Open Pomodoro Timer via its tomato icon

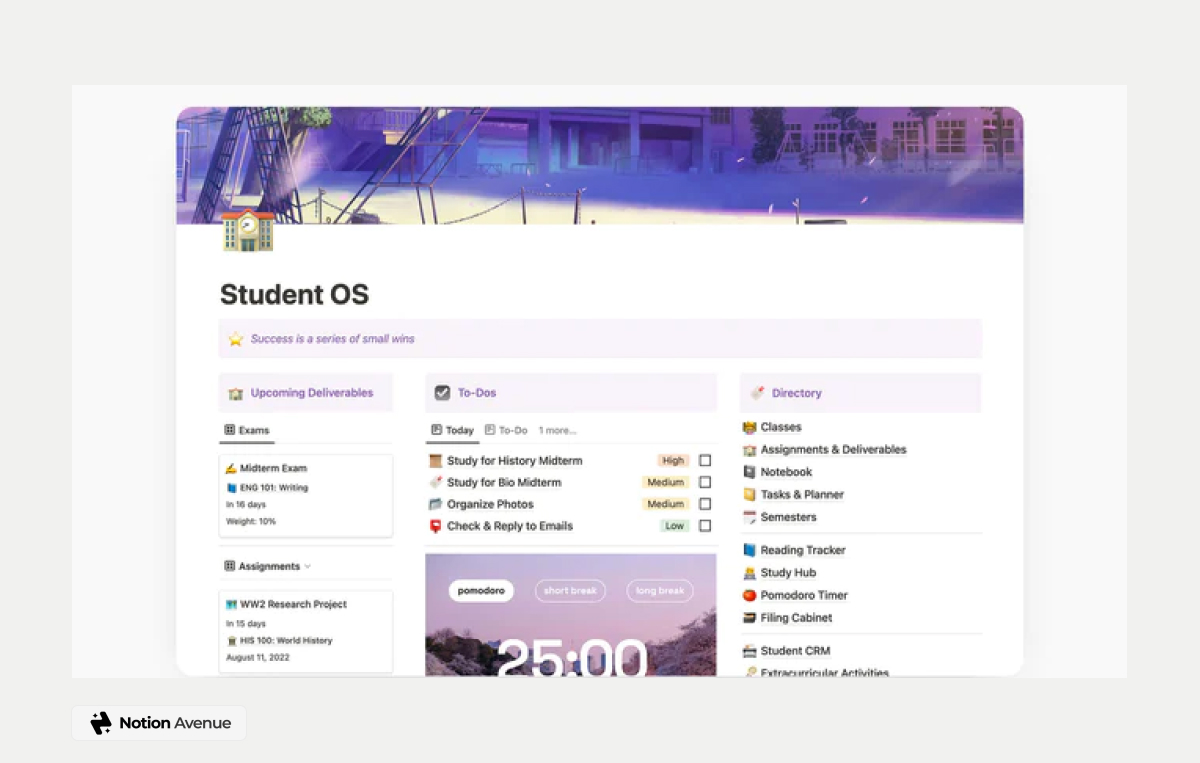point(752,595)
